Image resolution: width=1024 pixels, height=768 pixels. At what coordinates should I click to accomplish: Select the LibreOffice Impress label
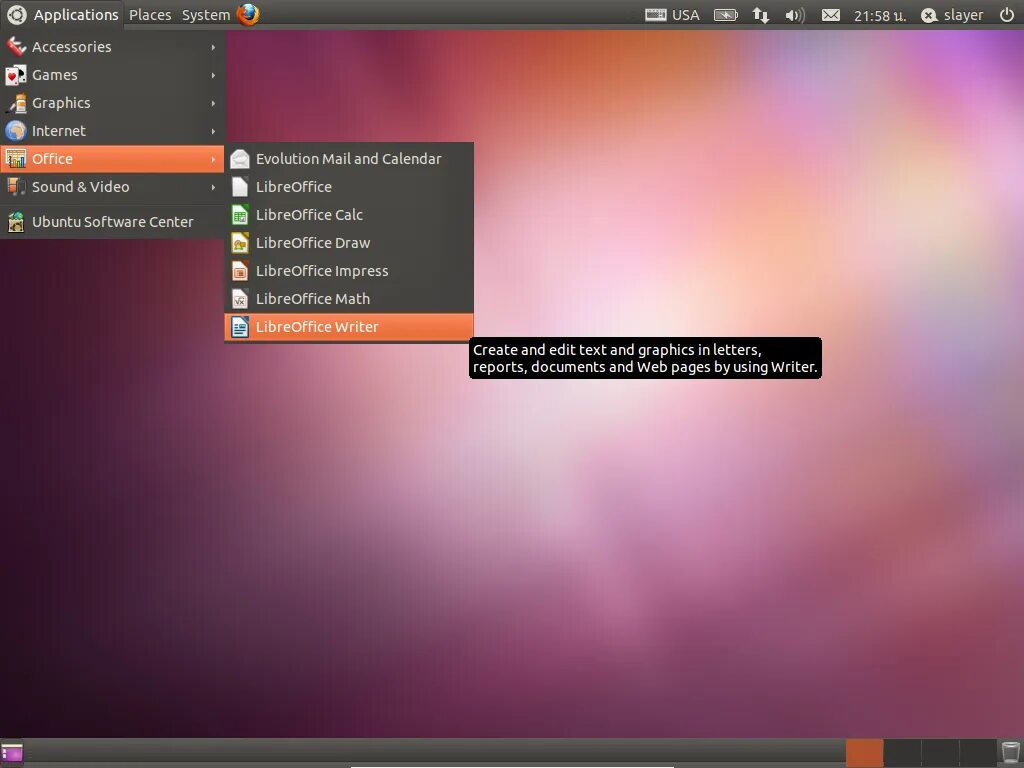tap(322, 271)
